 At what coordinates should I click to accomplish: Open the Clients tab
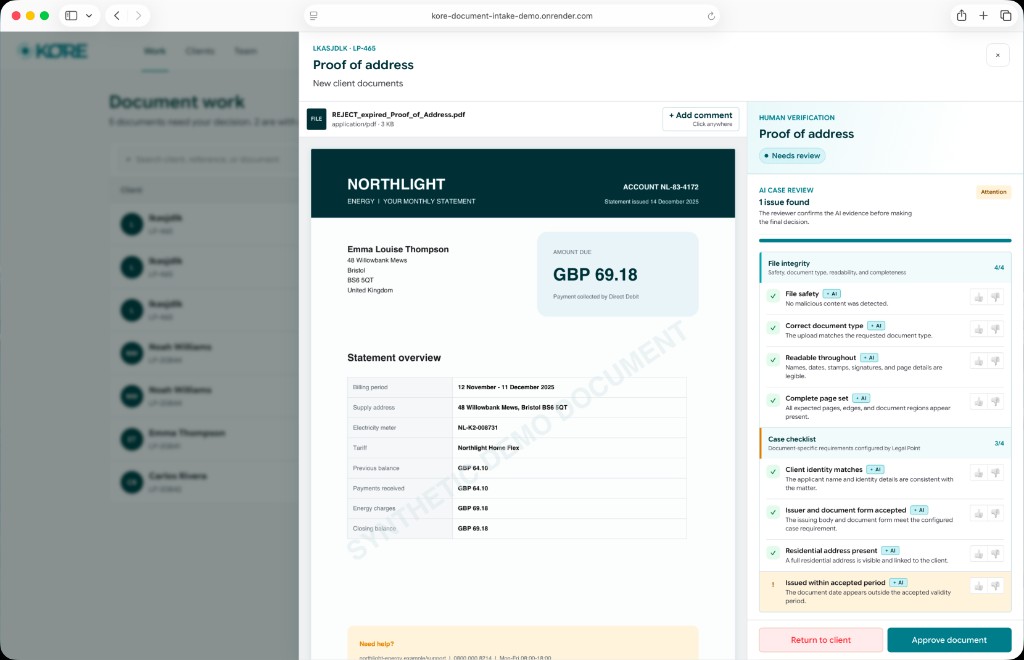pos(200,51)
